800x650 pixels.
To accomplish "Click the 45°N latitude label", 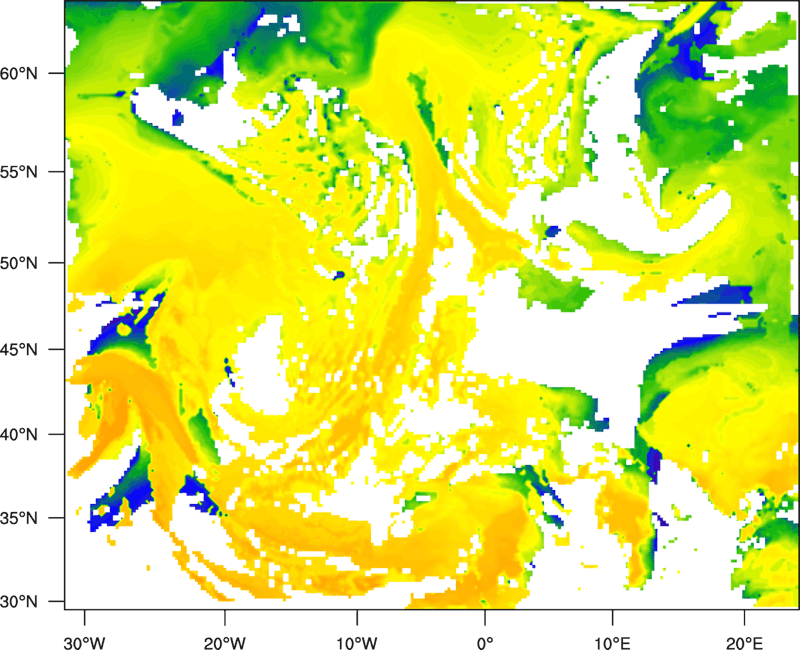I will [x=19, y=349].
